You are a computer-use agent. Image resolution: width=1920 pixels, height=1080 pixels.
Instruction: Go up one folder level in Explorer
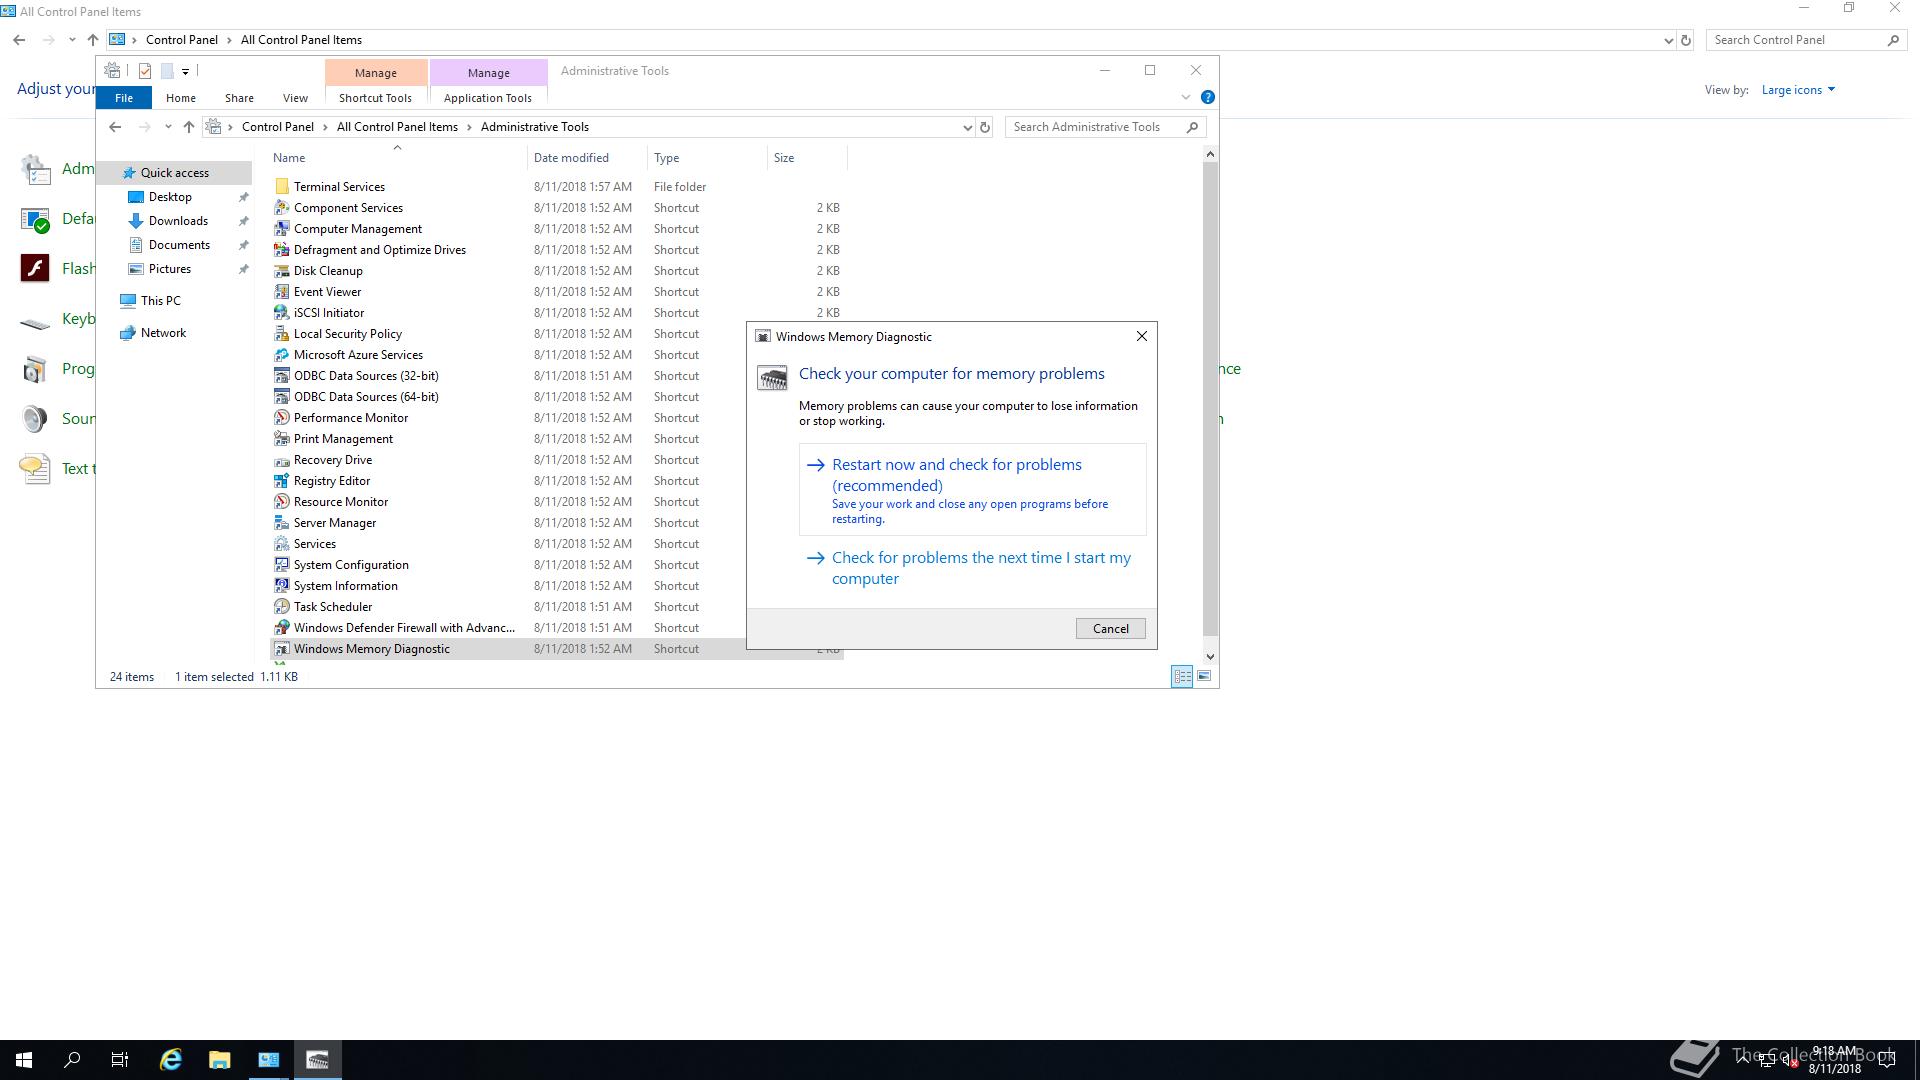coord(188,127)
